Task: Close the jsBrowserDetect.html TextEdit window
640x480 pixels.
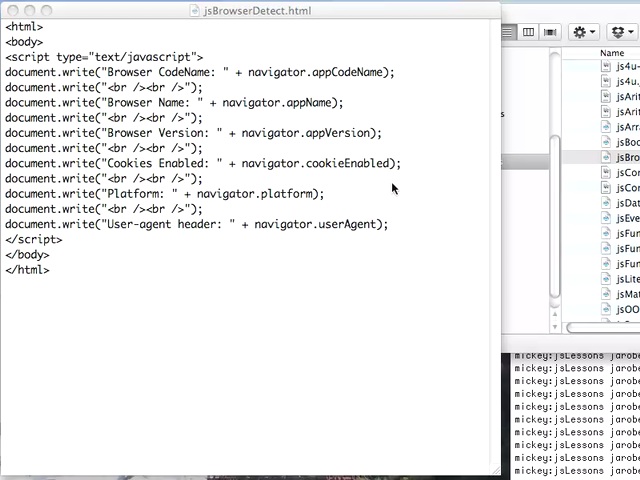Action: (13, 10)
